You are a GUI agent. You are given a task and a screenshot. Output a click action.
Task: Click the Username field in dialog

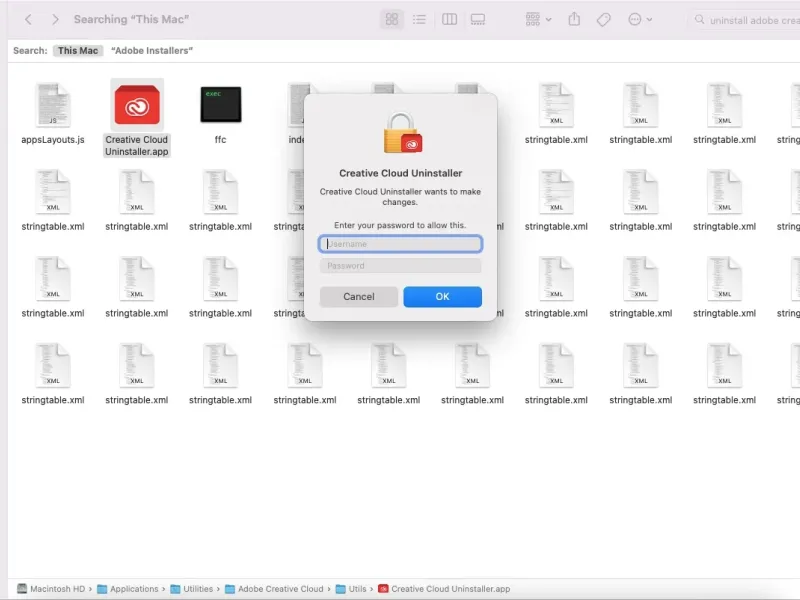[x=401, y=244]
